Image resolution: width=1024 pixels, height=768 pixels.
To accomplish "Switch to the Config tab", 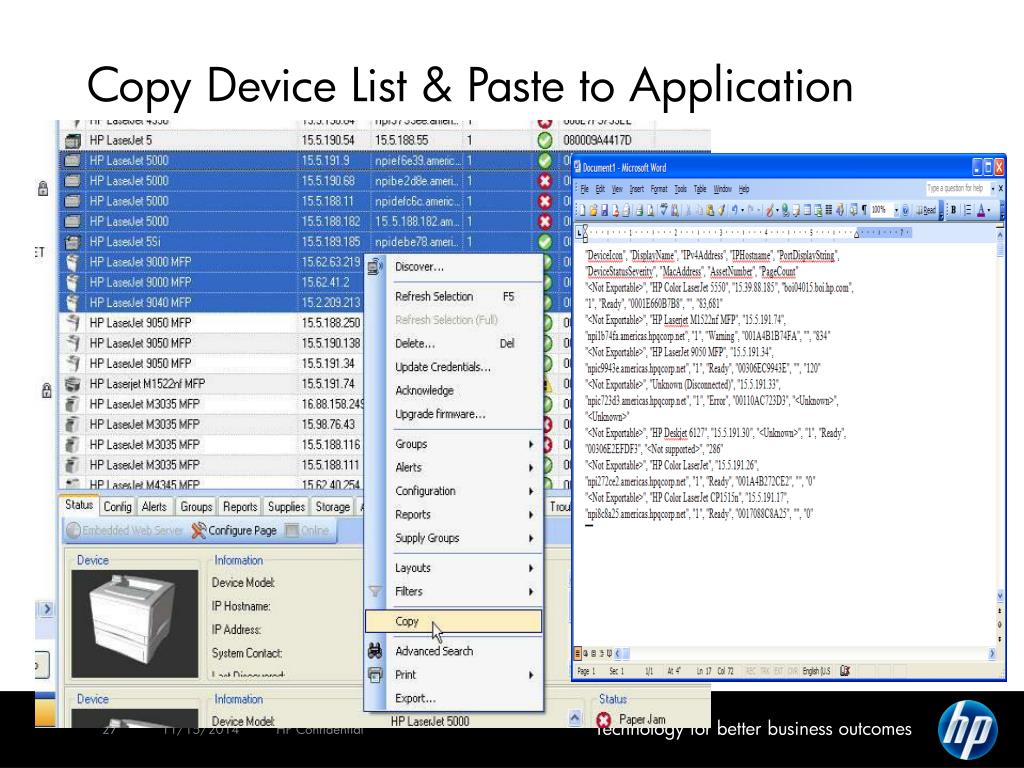I will tap(118, 506).
